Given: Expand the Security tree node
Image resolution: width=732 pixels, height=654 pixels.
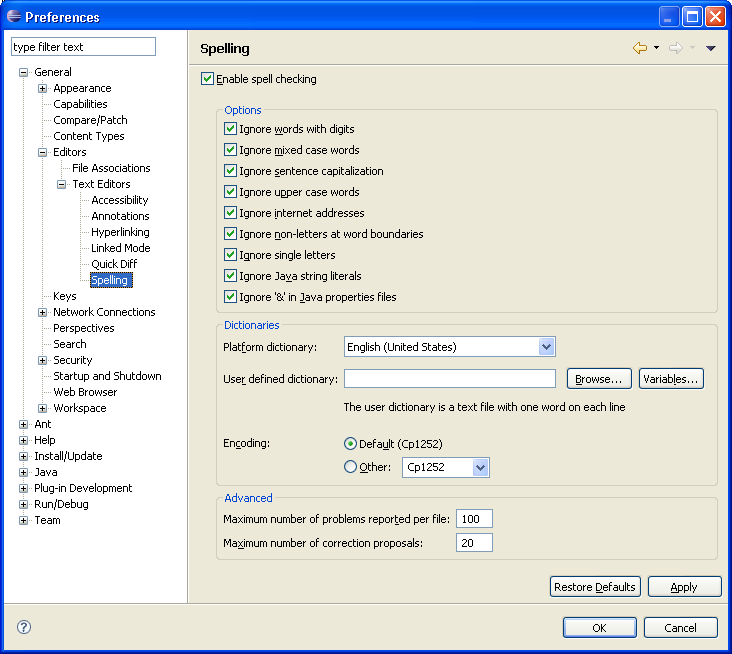Looking at the screenshot, I should pos(42,360).
